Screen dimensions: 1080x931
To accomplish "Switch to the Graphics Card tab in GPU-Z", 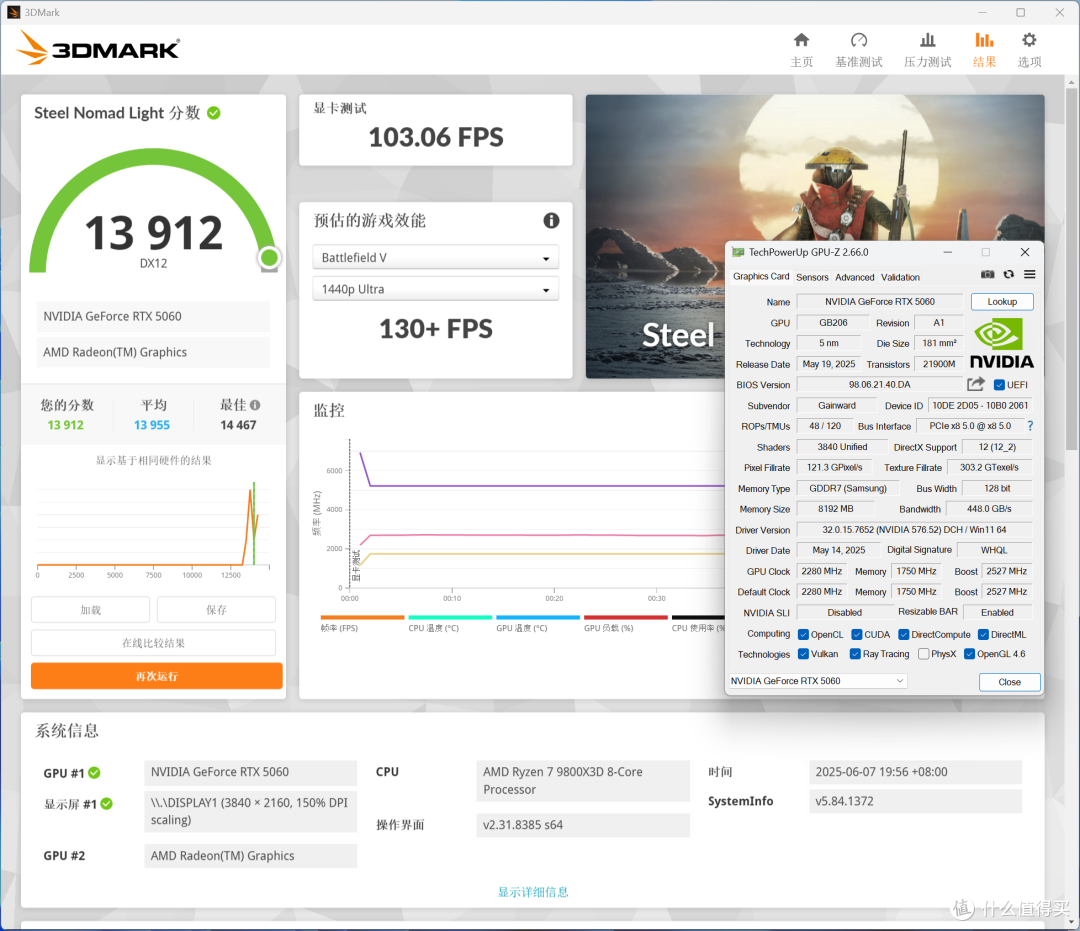I will coord(760,276).
